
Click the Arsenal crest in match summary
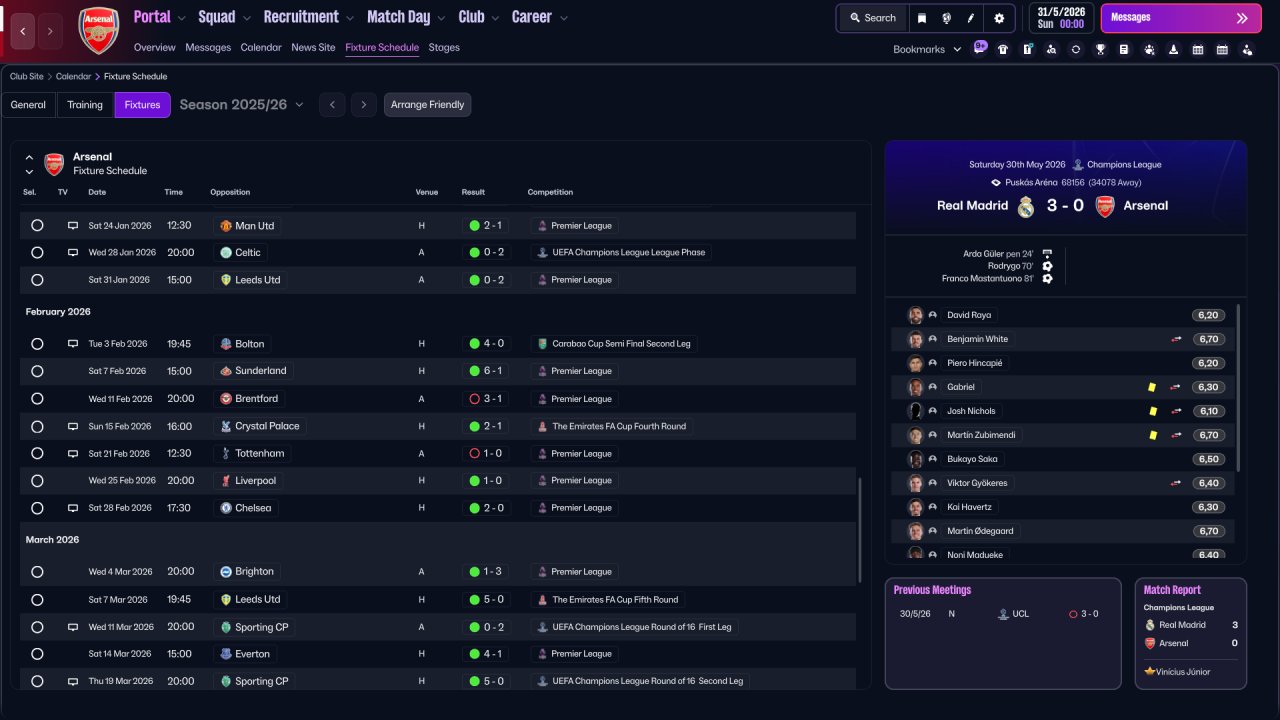1105,206
